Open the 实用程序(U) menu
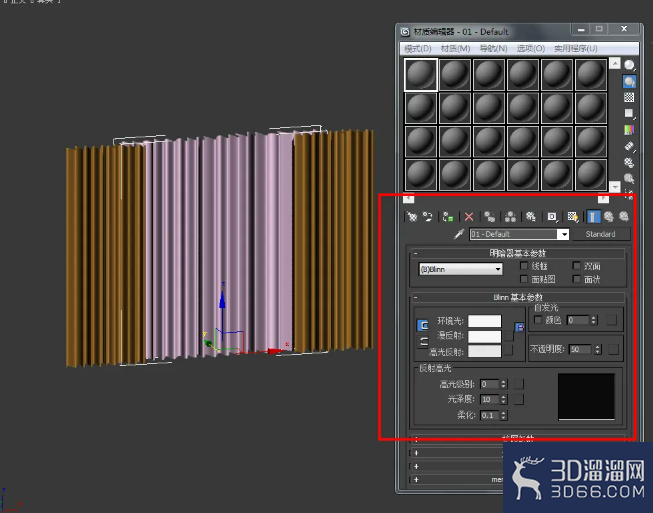The image size is (653, 513). coord(576,49)
